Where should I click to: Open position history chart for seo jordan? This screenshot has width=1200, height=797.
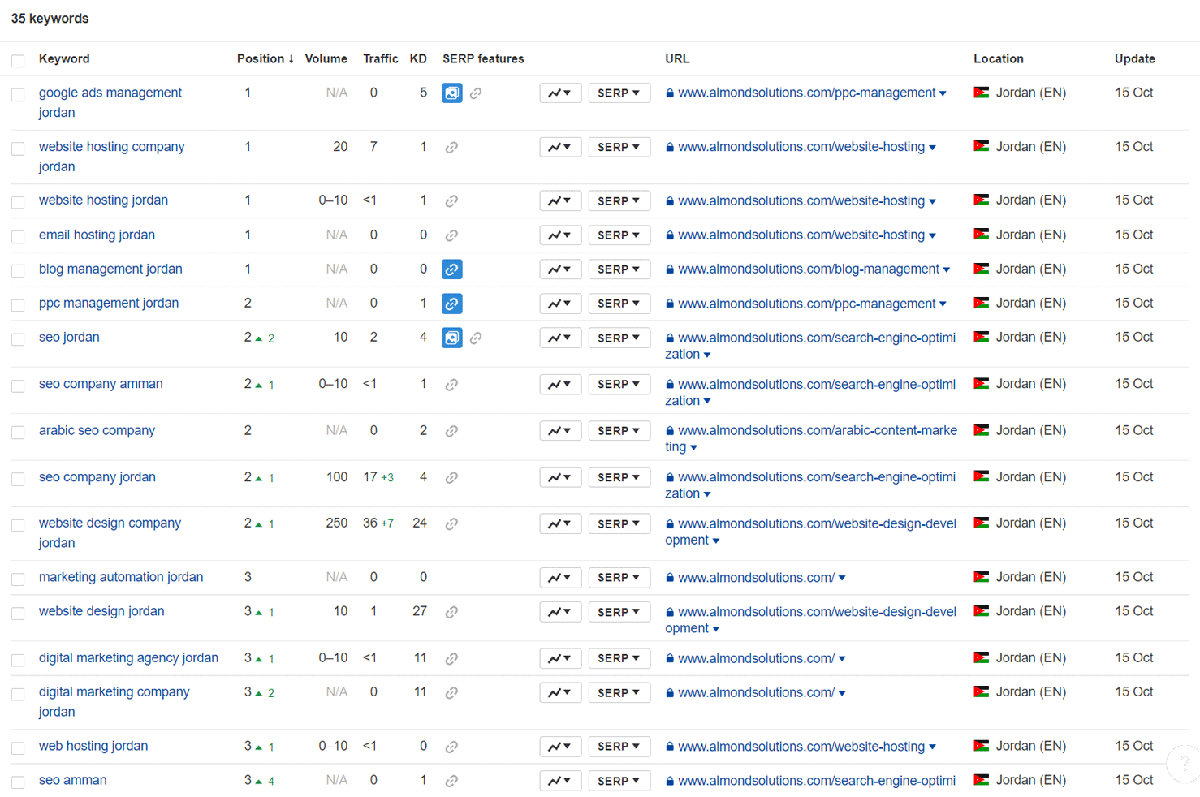point(560,338)
